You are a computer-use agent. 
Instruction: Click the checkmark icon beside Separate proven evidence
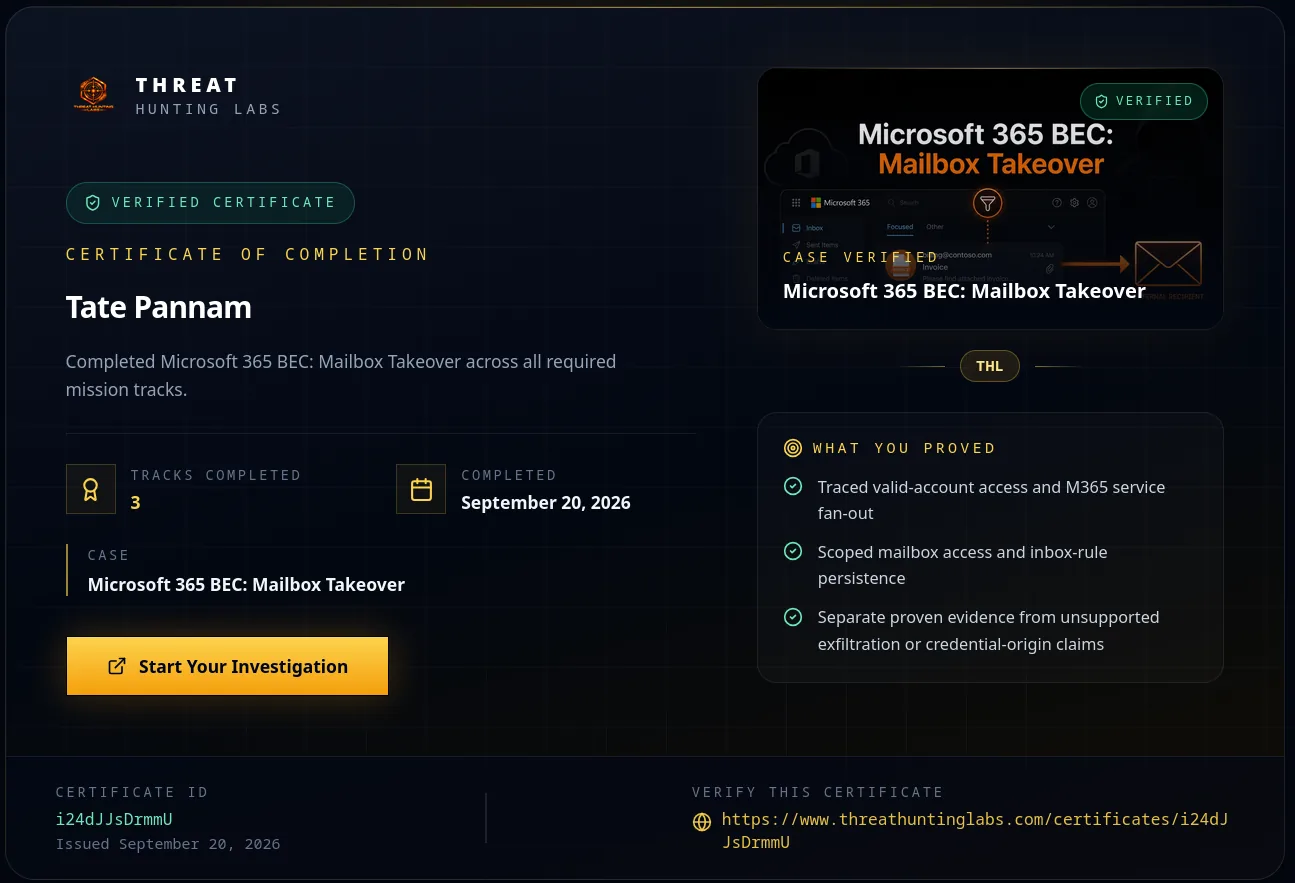coord(793,617)
